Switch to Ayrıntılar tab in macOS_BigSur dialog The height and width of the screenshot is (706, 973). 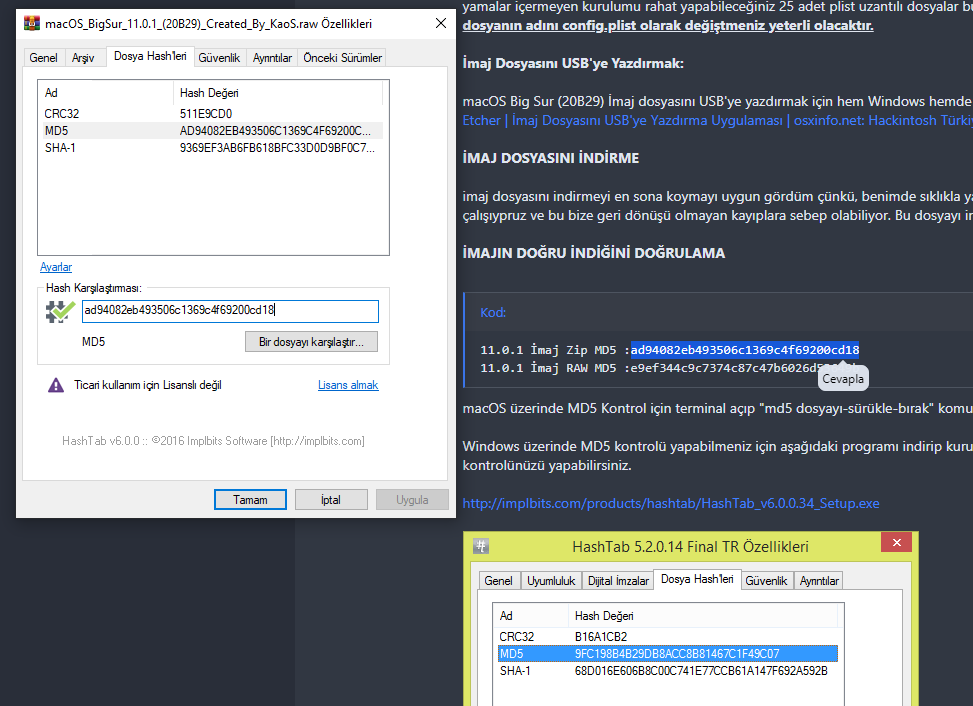[x=272, y=58]
